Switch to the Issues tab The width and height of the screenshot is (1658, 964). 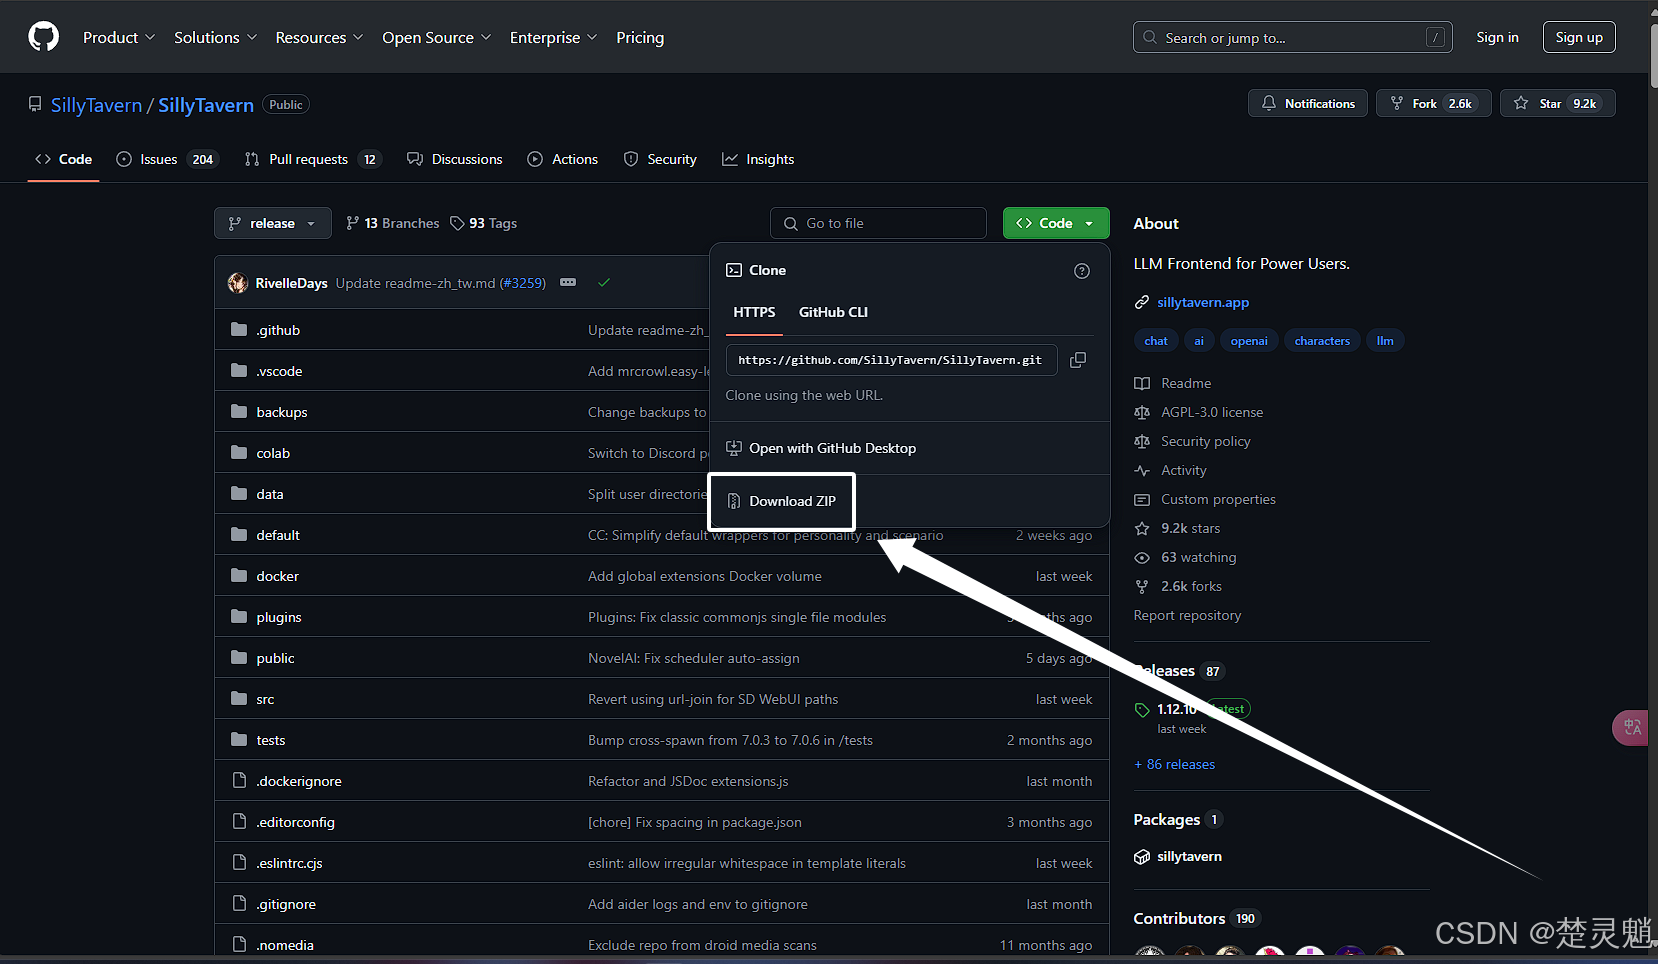167,159
